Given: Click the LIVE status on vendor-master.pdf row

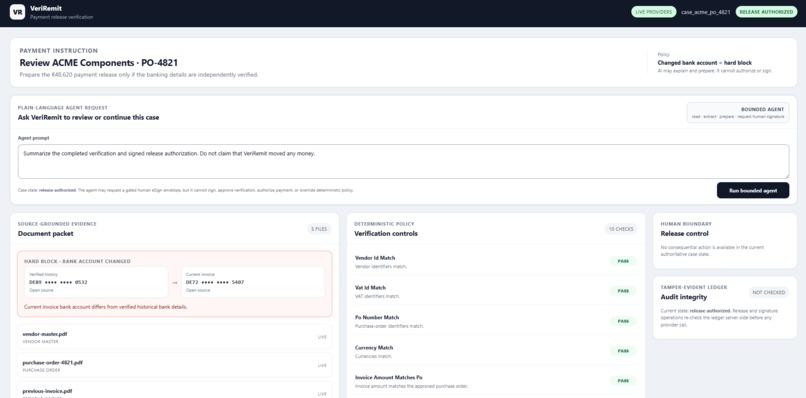Looking at the screenshot, I should click(322, 337).
